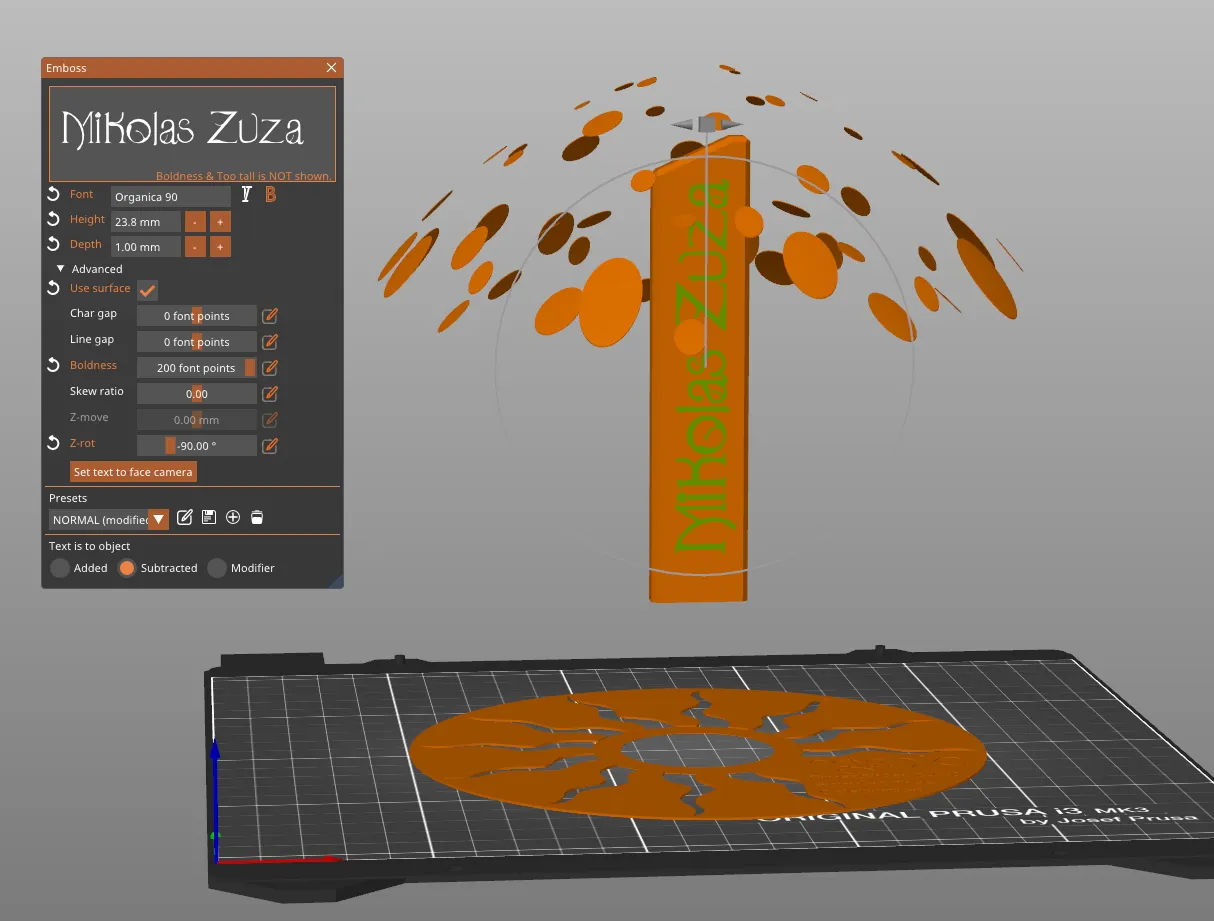Select the Modifier radio option
Screen dimensions: 1214x921
click(x=217, y=568)
